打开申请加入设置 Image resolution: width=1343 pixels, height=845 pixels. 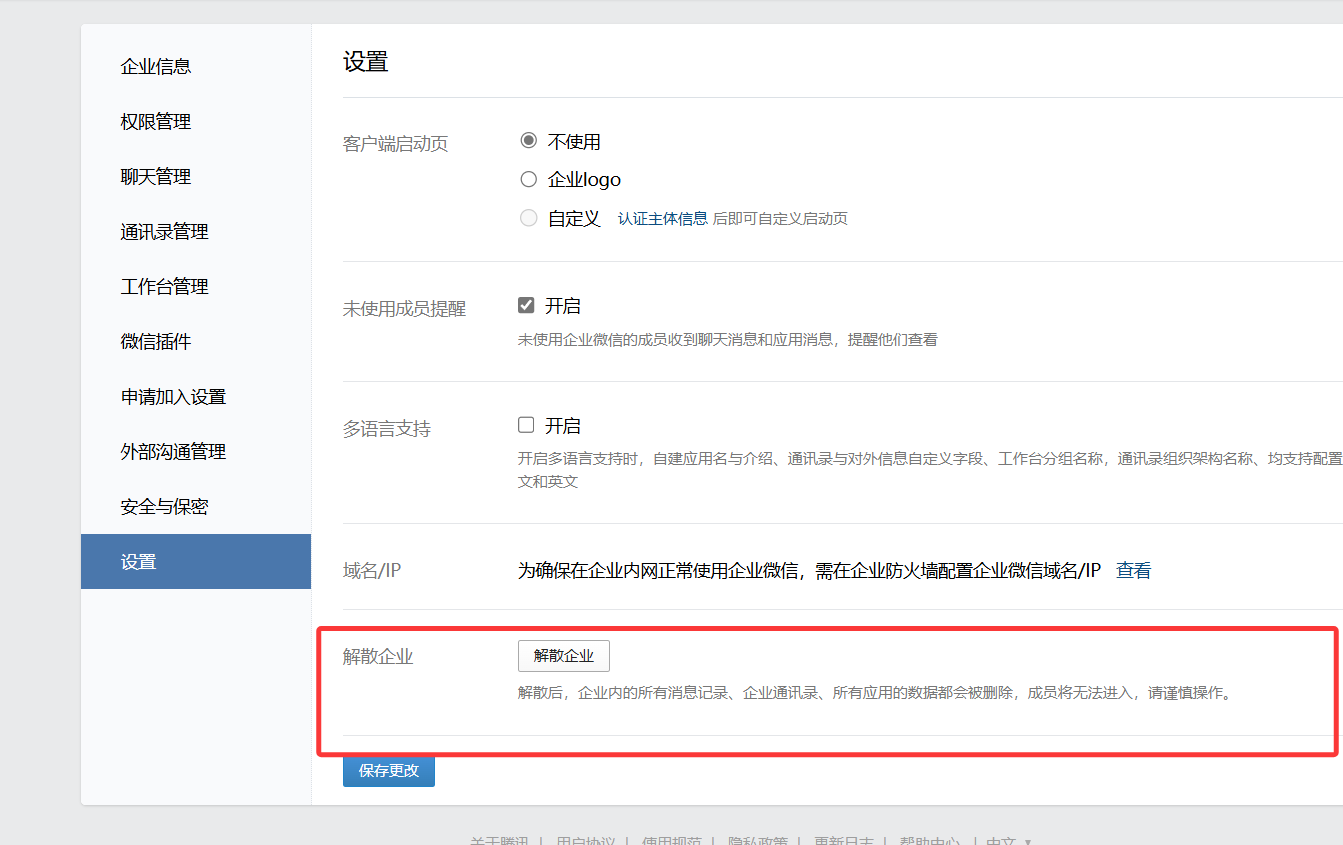[172, 396]
